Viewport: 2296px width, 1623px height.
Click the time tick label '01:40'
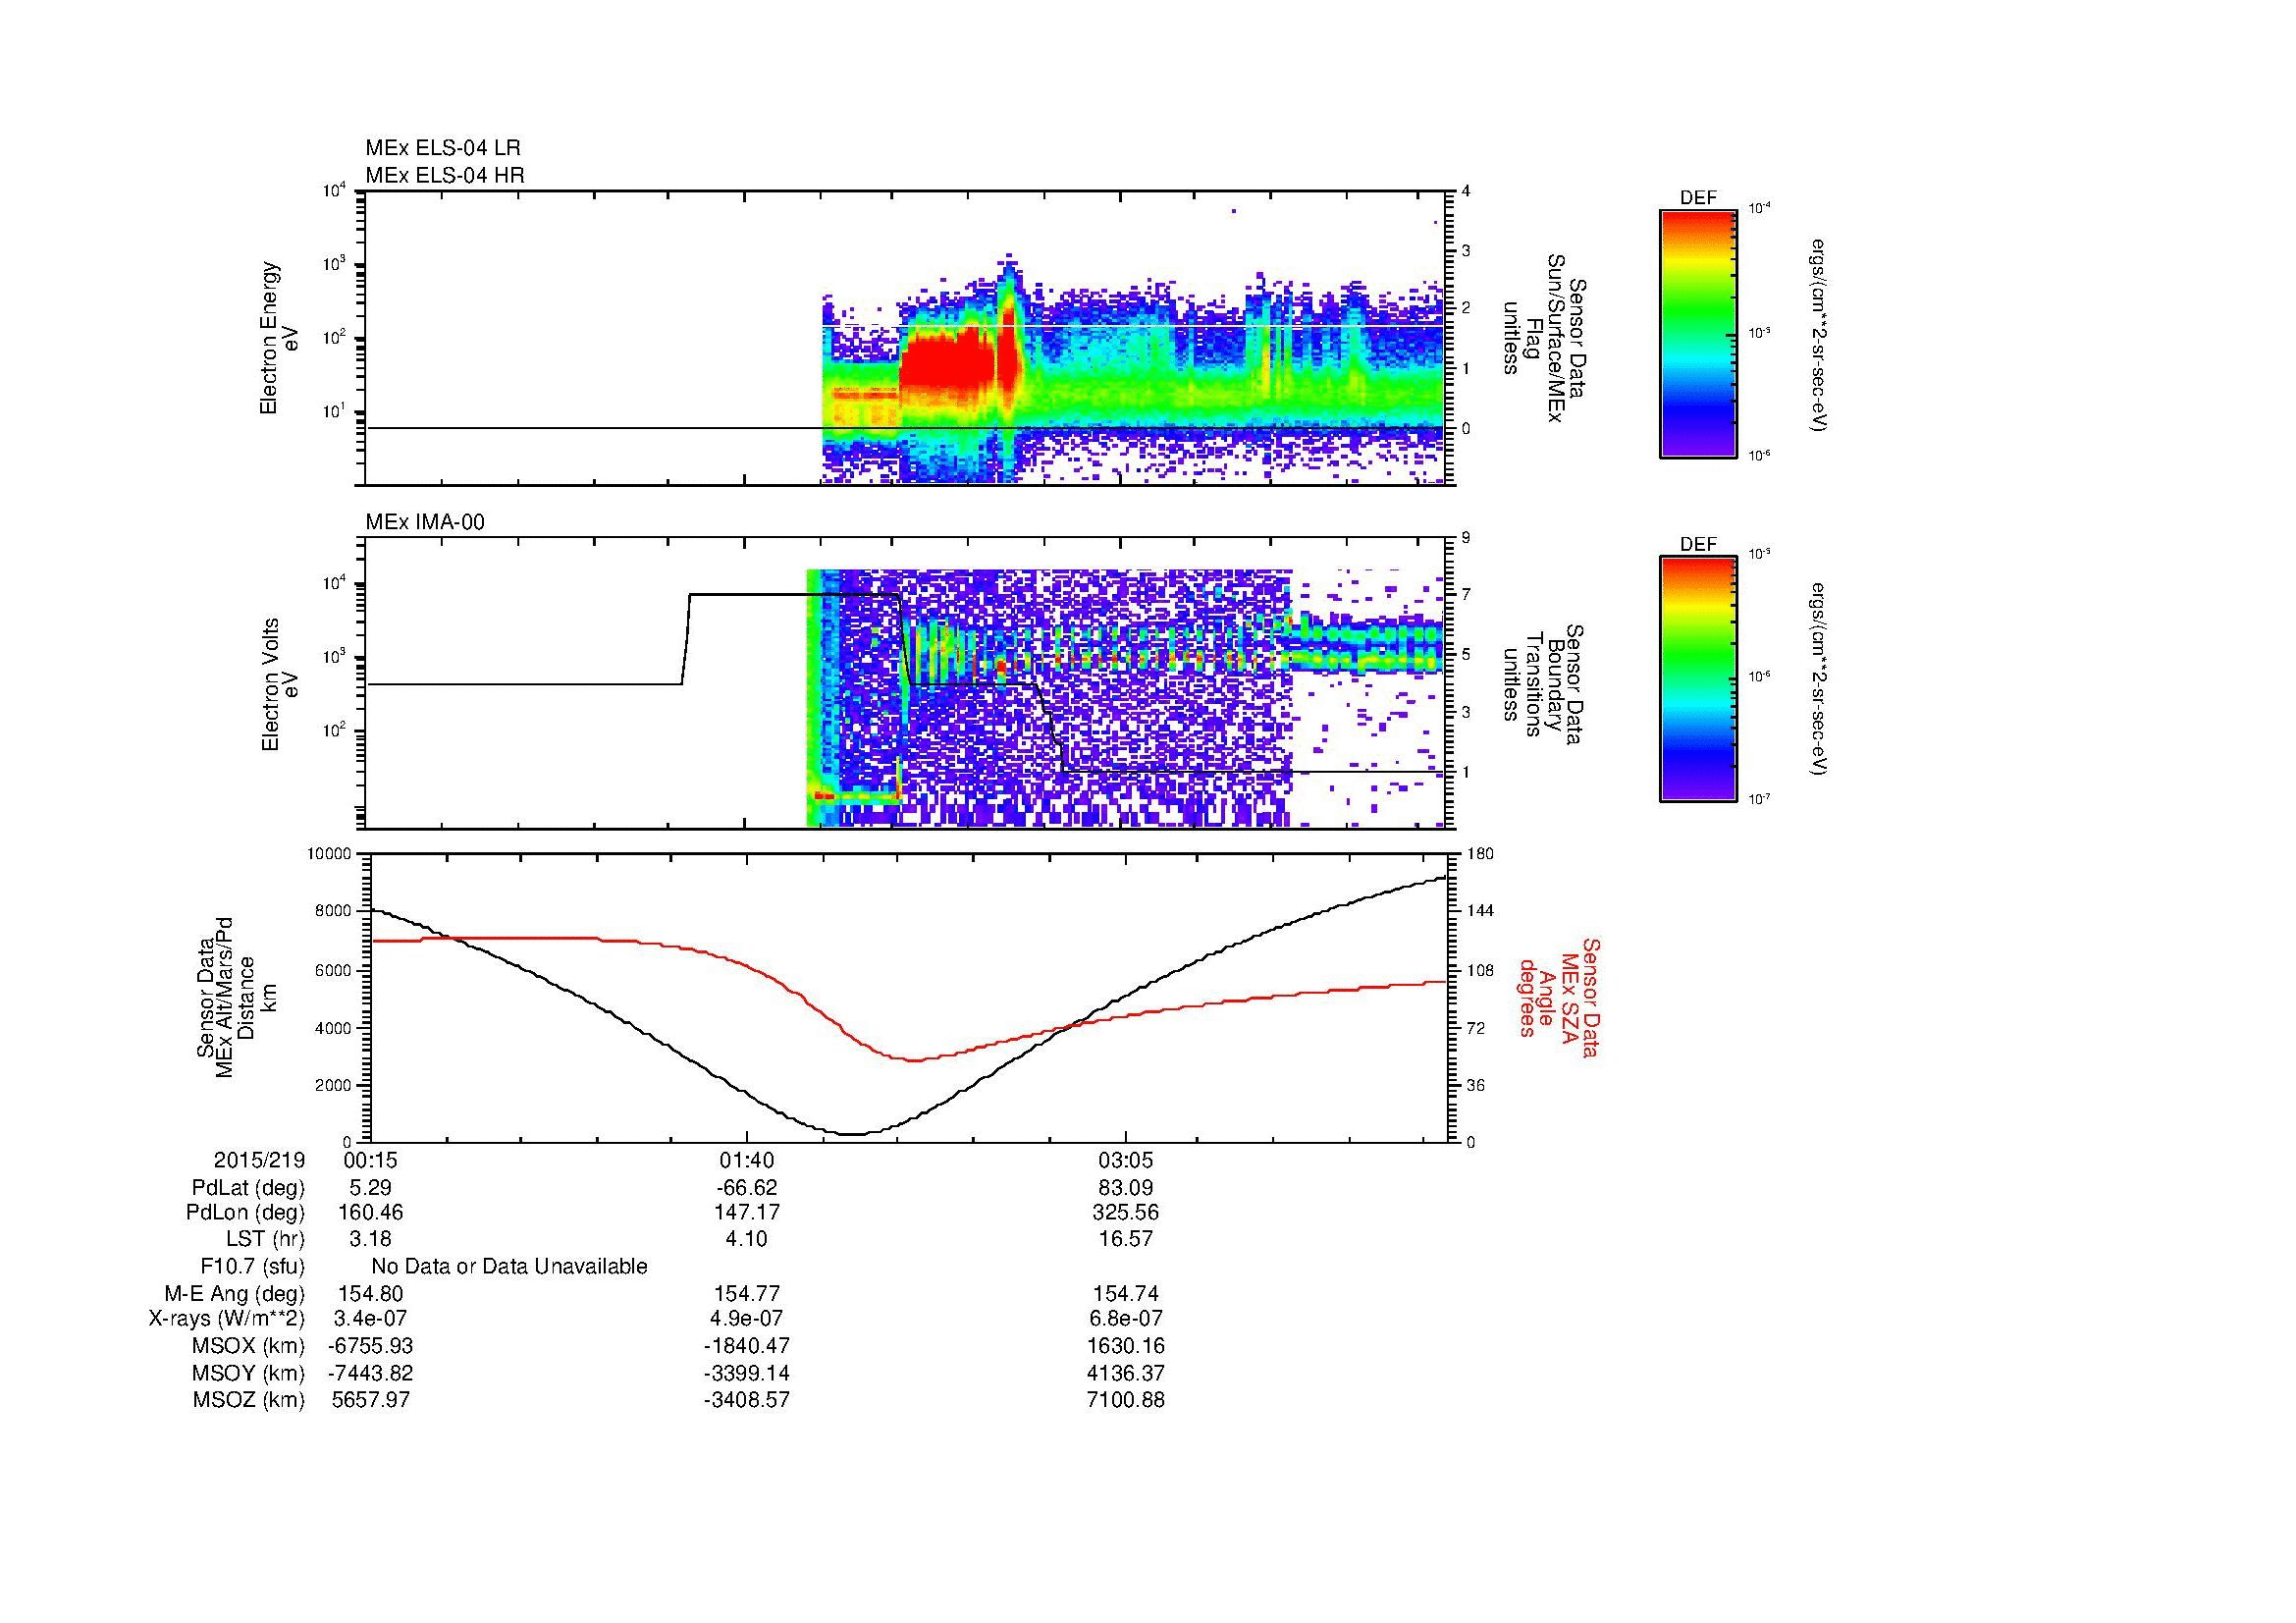(x=746, y=1160)
